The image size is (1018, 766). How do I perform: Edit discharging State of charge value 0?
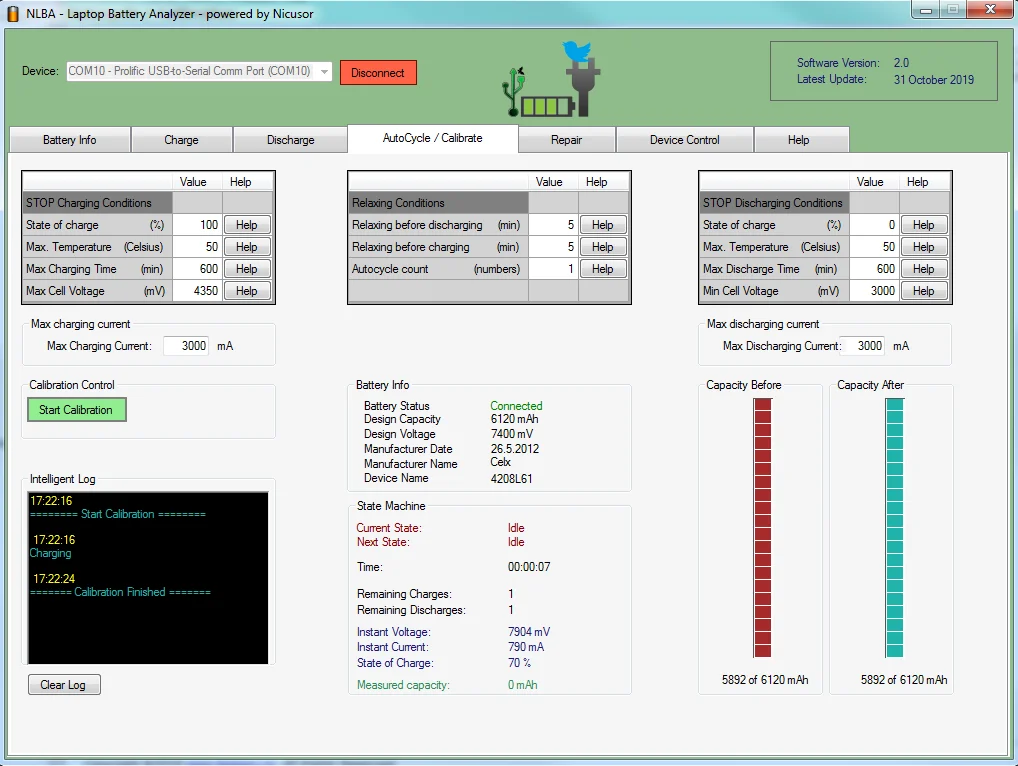[x=874, y=225]
